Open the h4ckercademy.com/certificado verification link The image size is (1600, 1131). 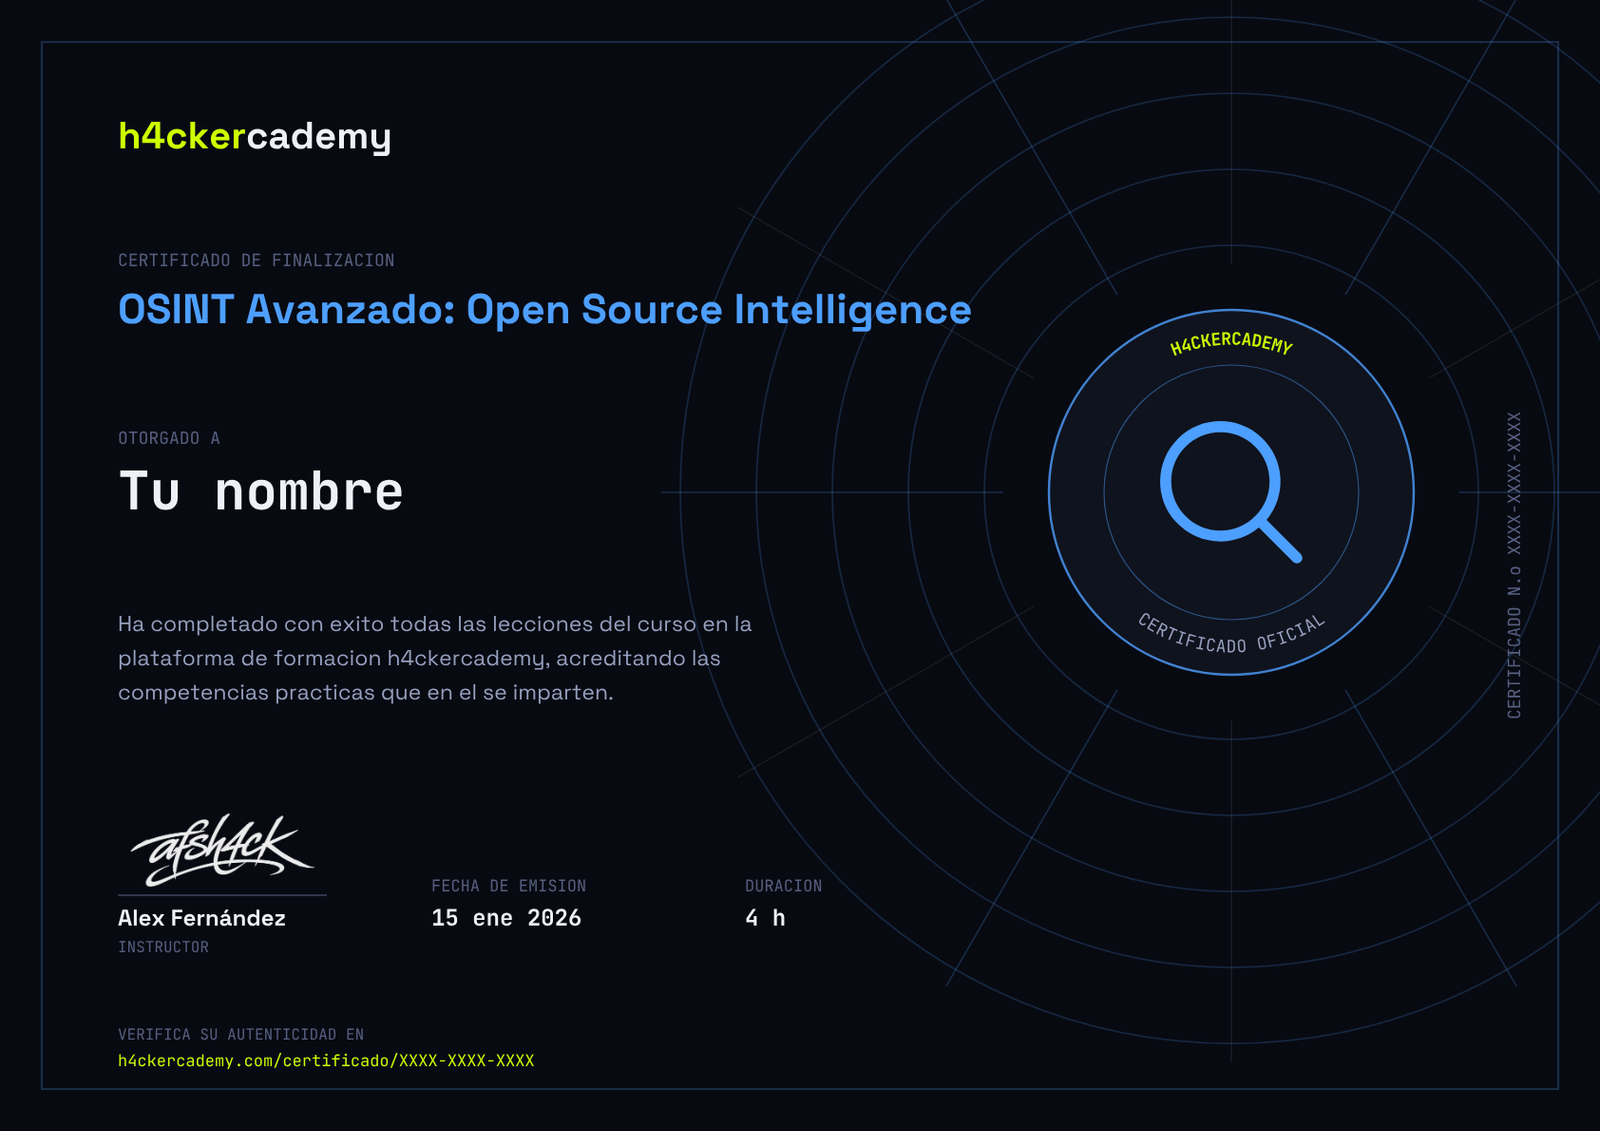pos(326,1060)
